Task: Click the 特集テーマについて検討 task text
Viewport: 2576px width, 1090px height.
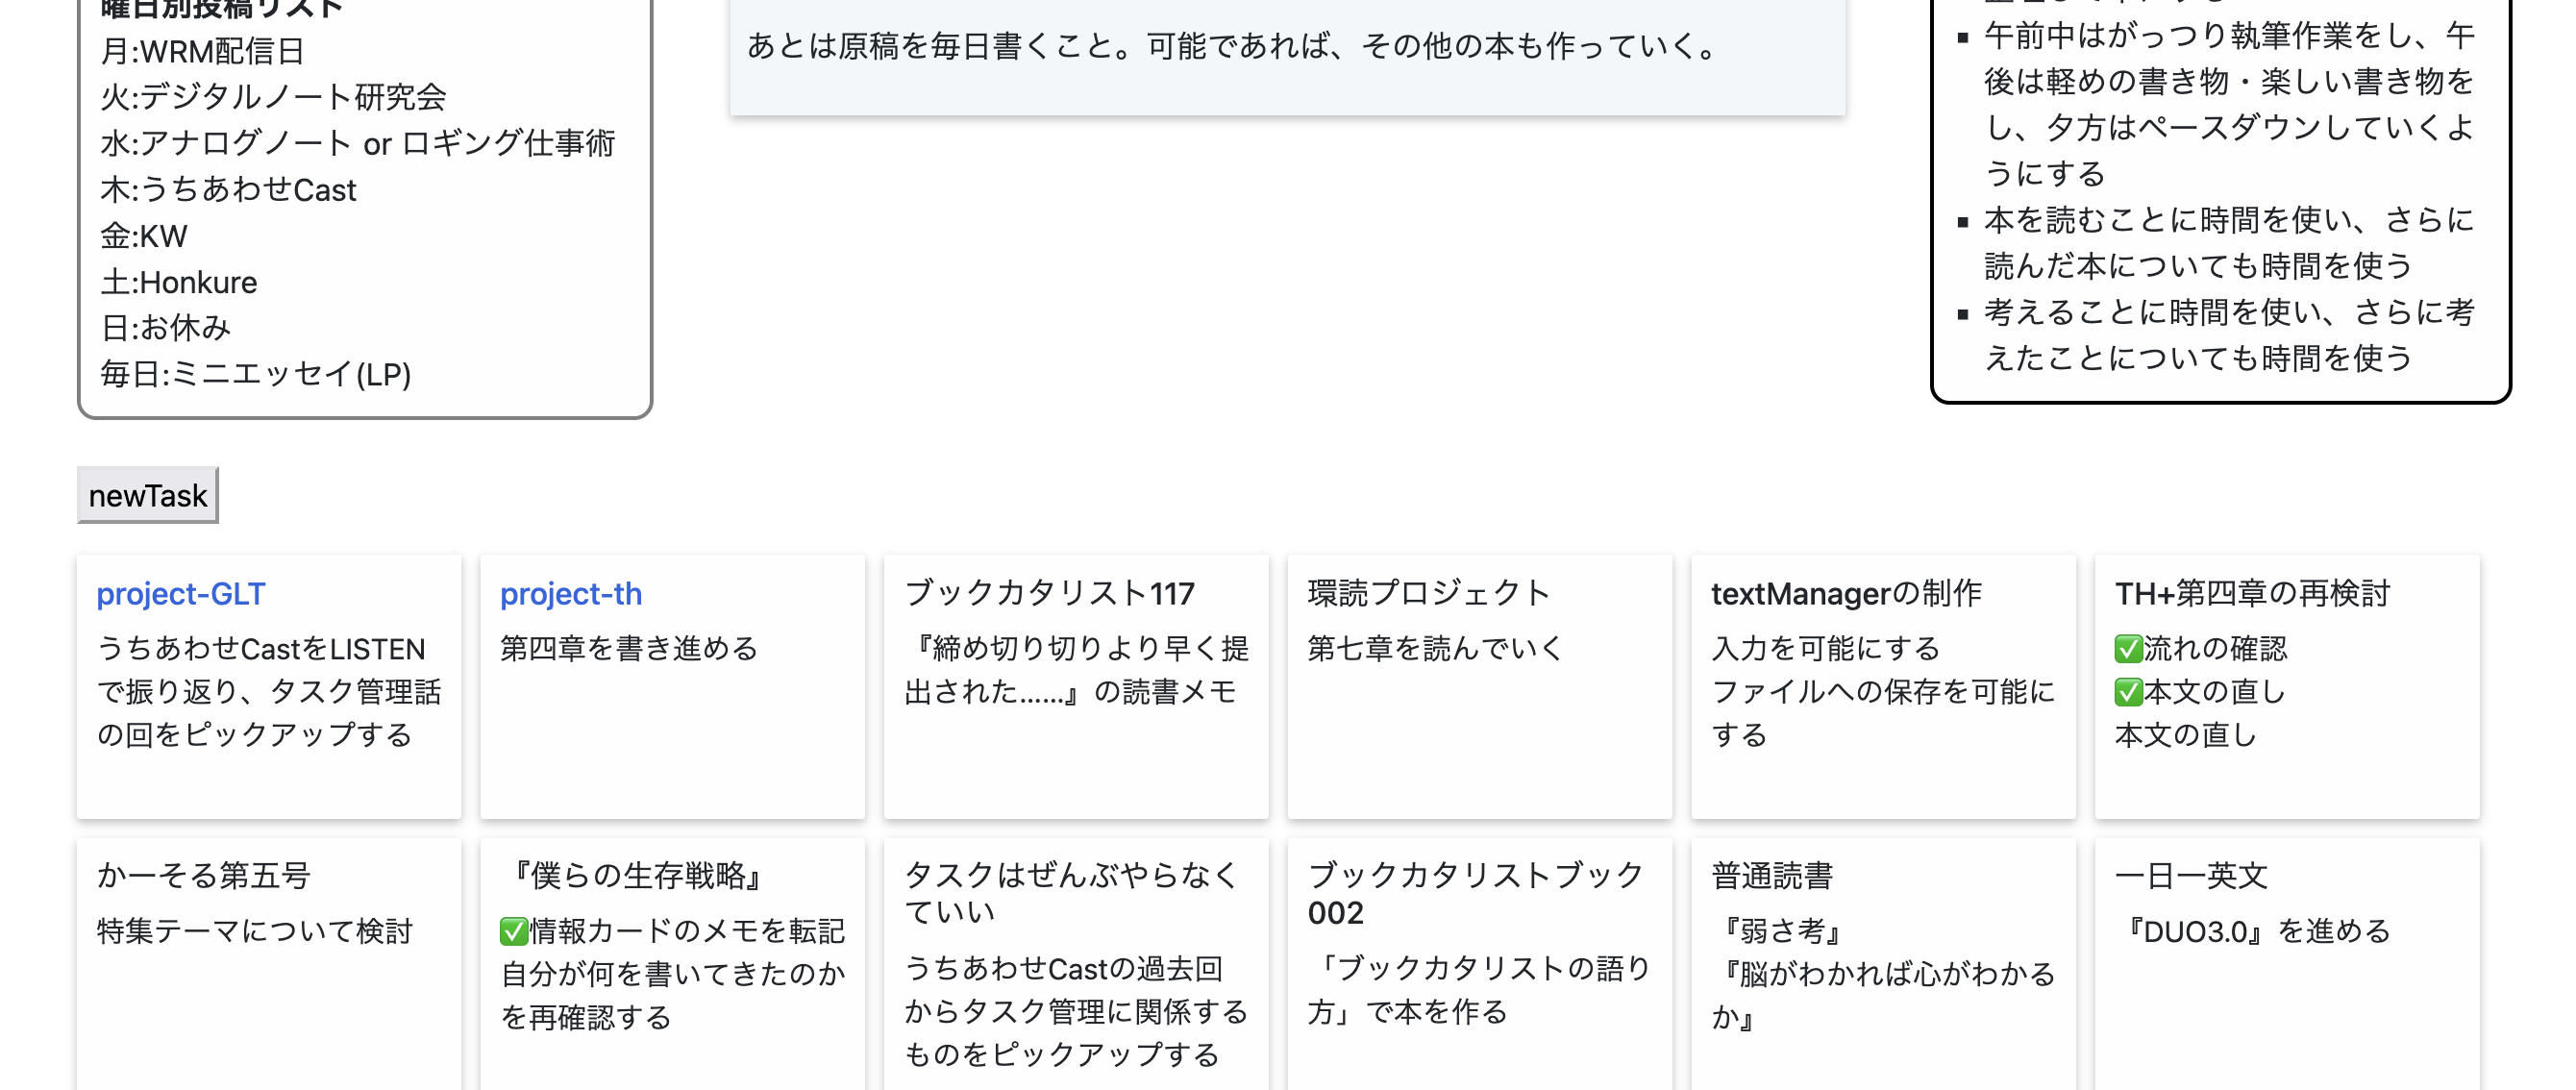Action: tap(255, 932)
